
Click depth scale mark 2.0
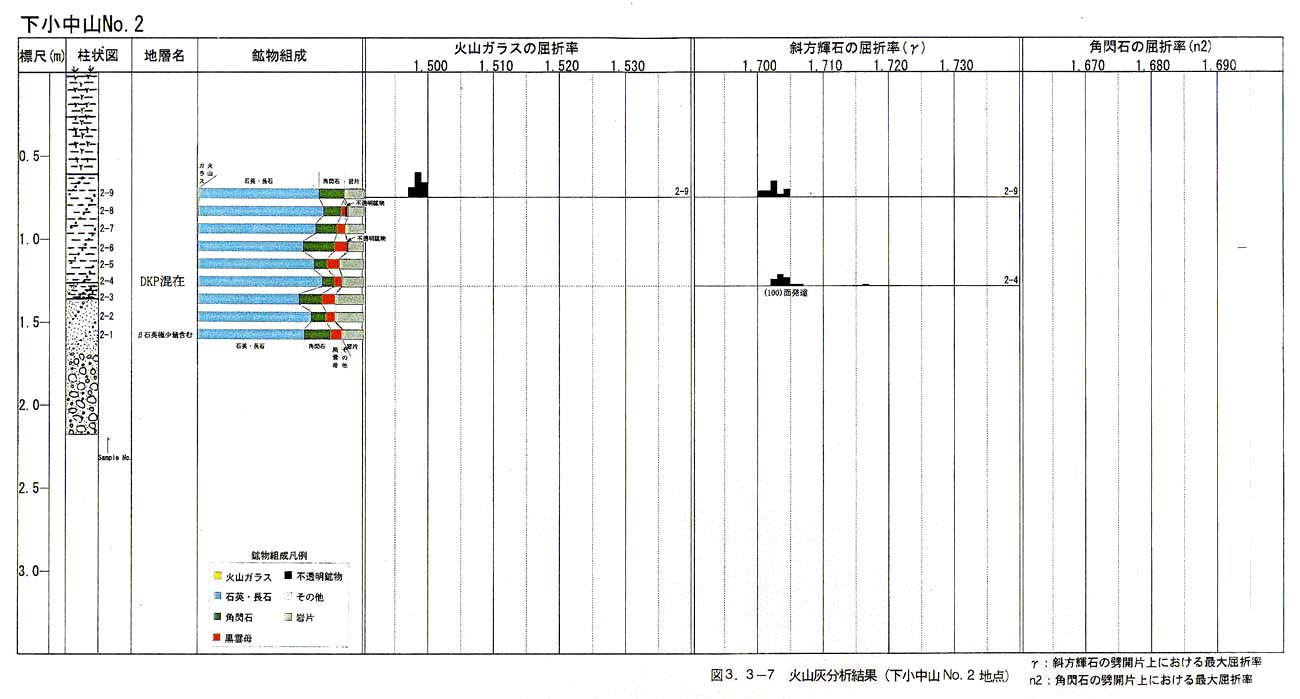(x=32, y=406)
